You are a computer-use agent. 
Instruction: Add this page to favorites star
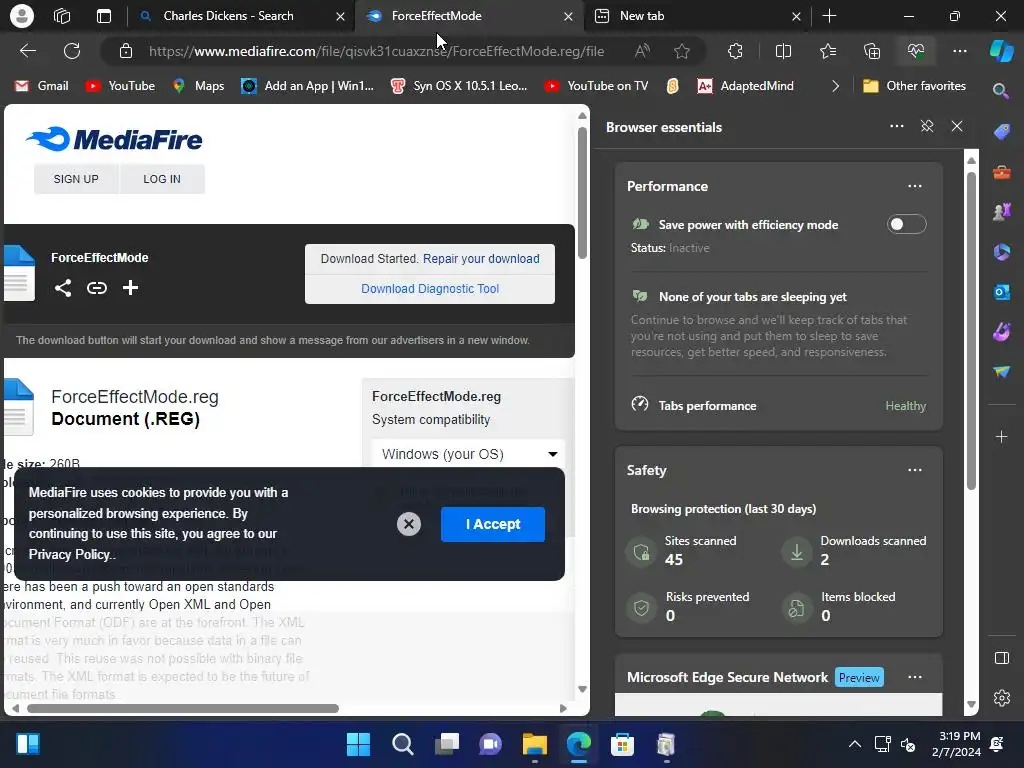point(682,51)
